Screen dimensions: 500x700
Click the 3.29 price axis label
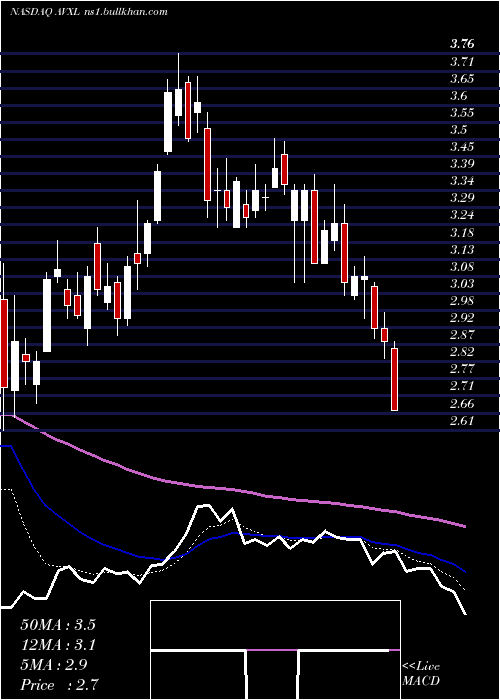462,198
